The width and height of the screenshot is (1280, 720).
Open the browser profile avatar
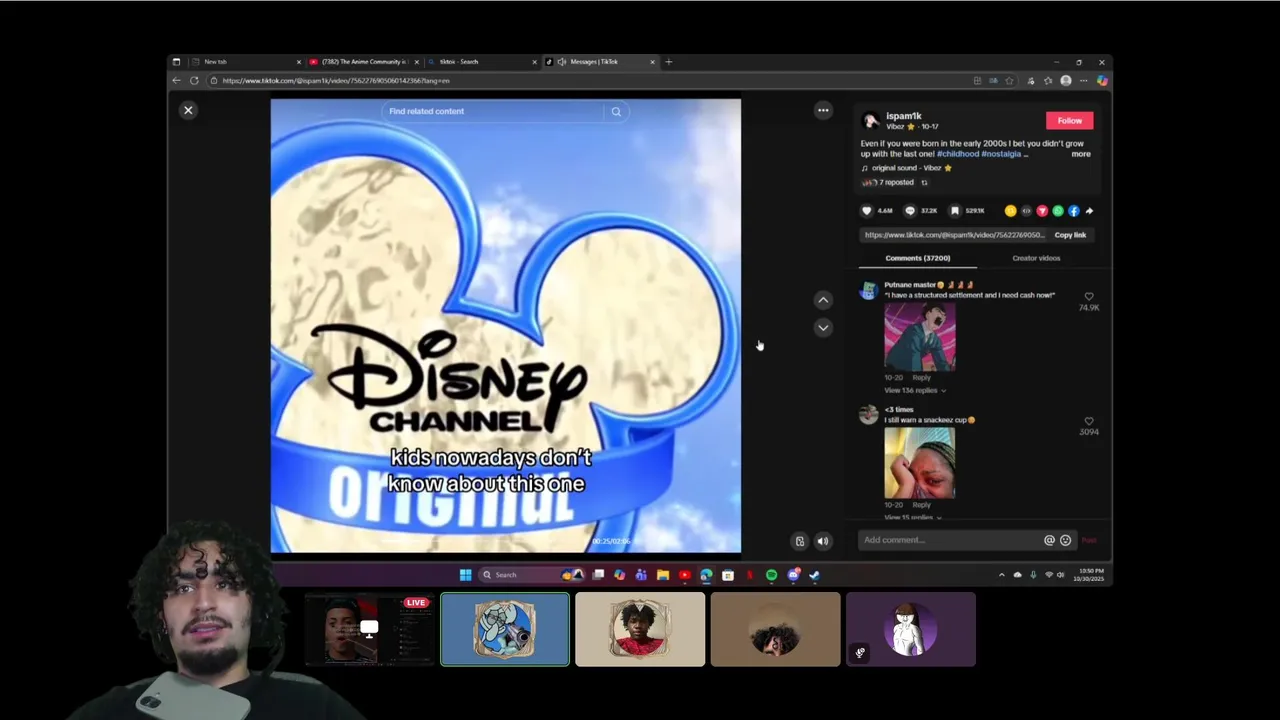coord(1066,80)
